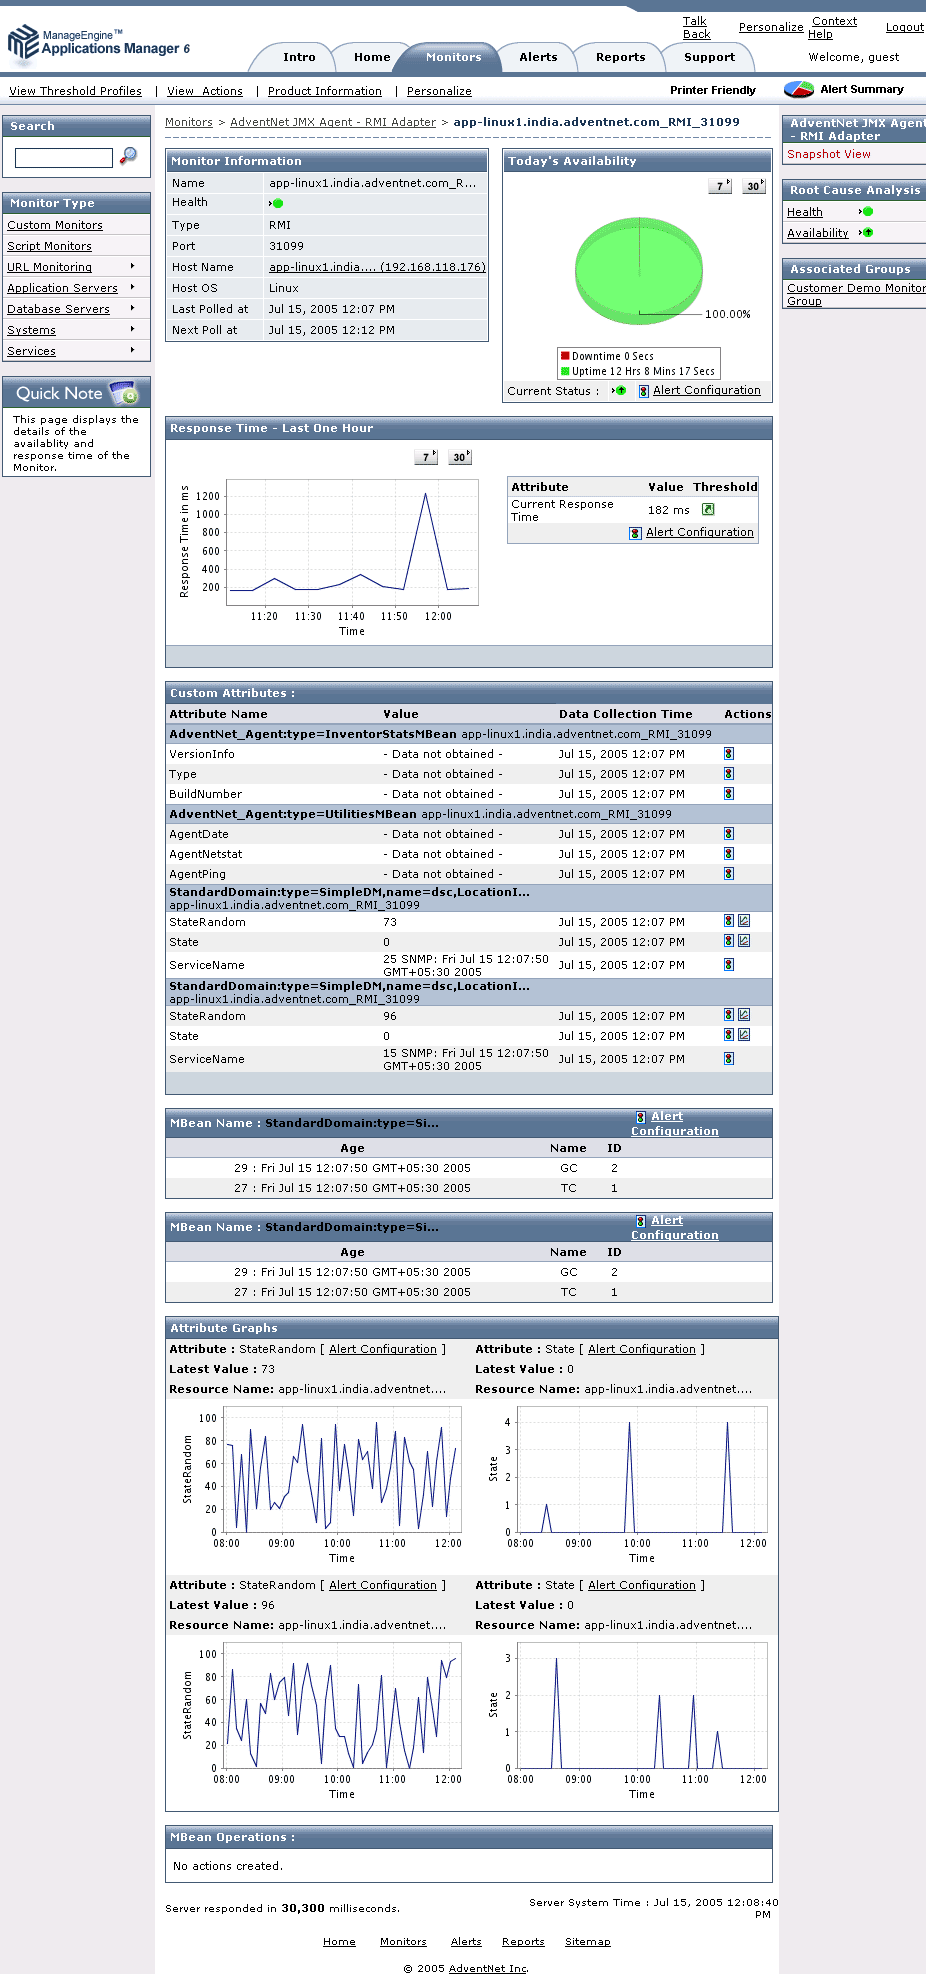Click alert icon on ServiceName 25 SNMP row
Screen dimensions: 926x1976
click(x=729, y=965)
